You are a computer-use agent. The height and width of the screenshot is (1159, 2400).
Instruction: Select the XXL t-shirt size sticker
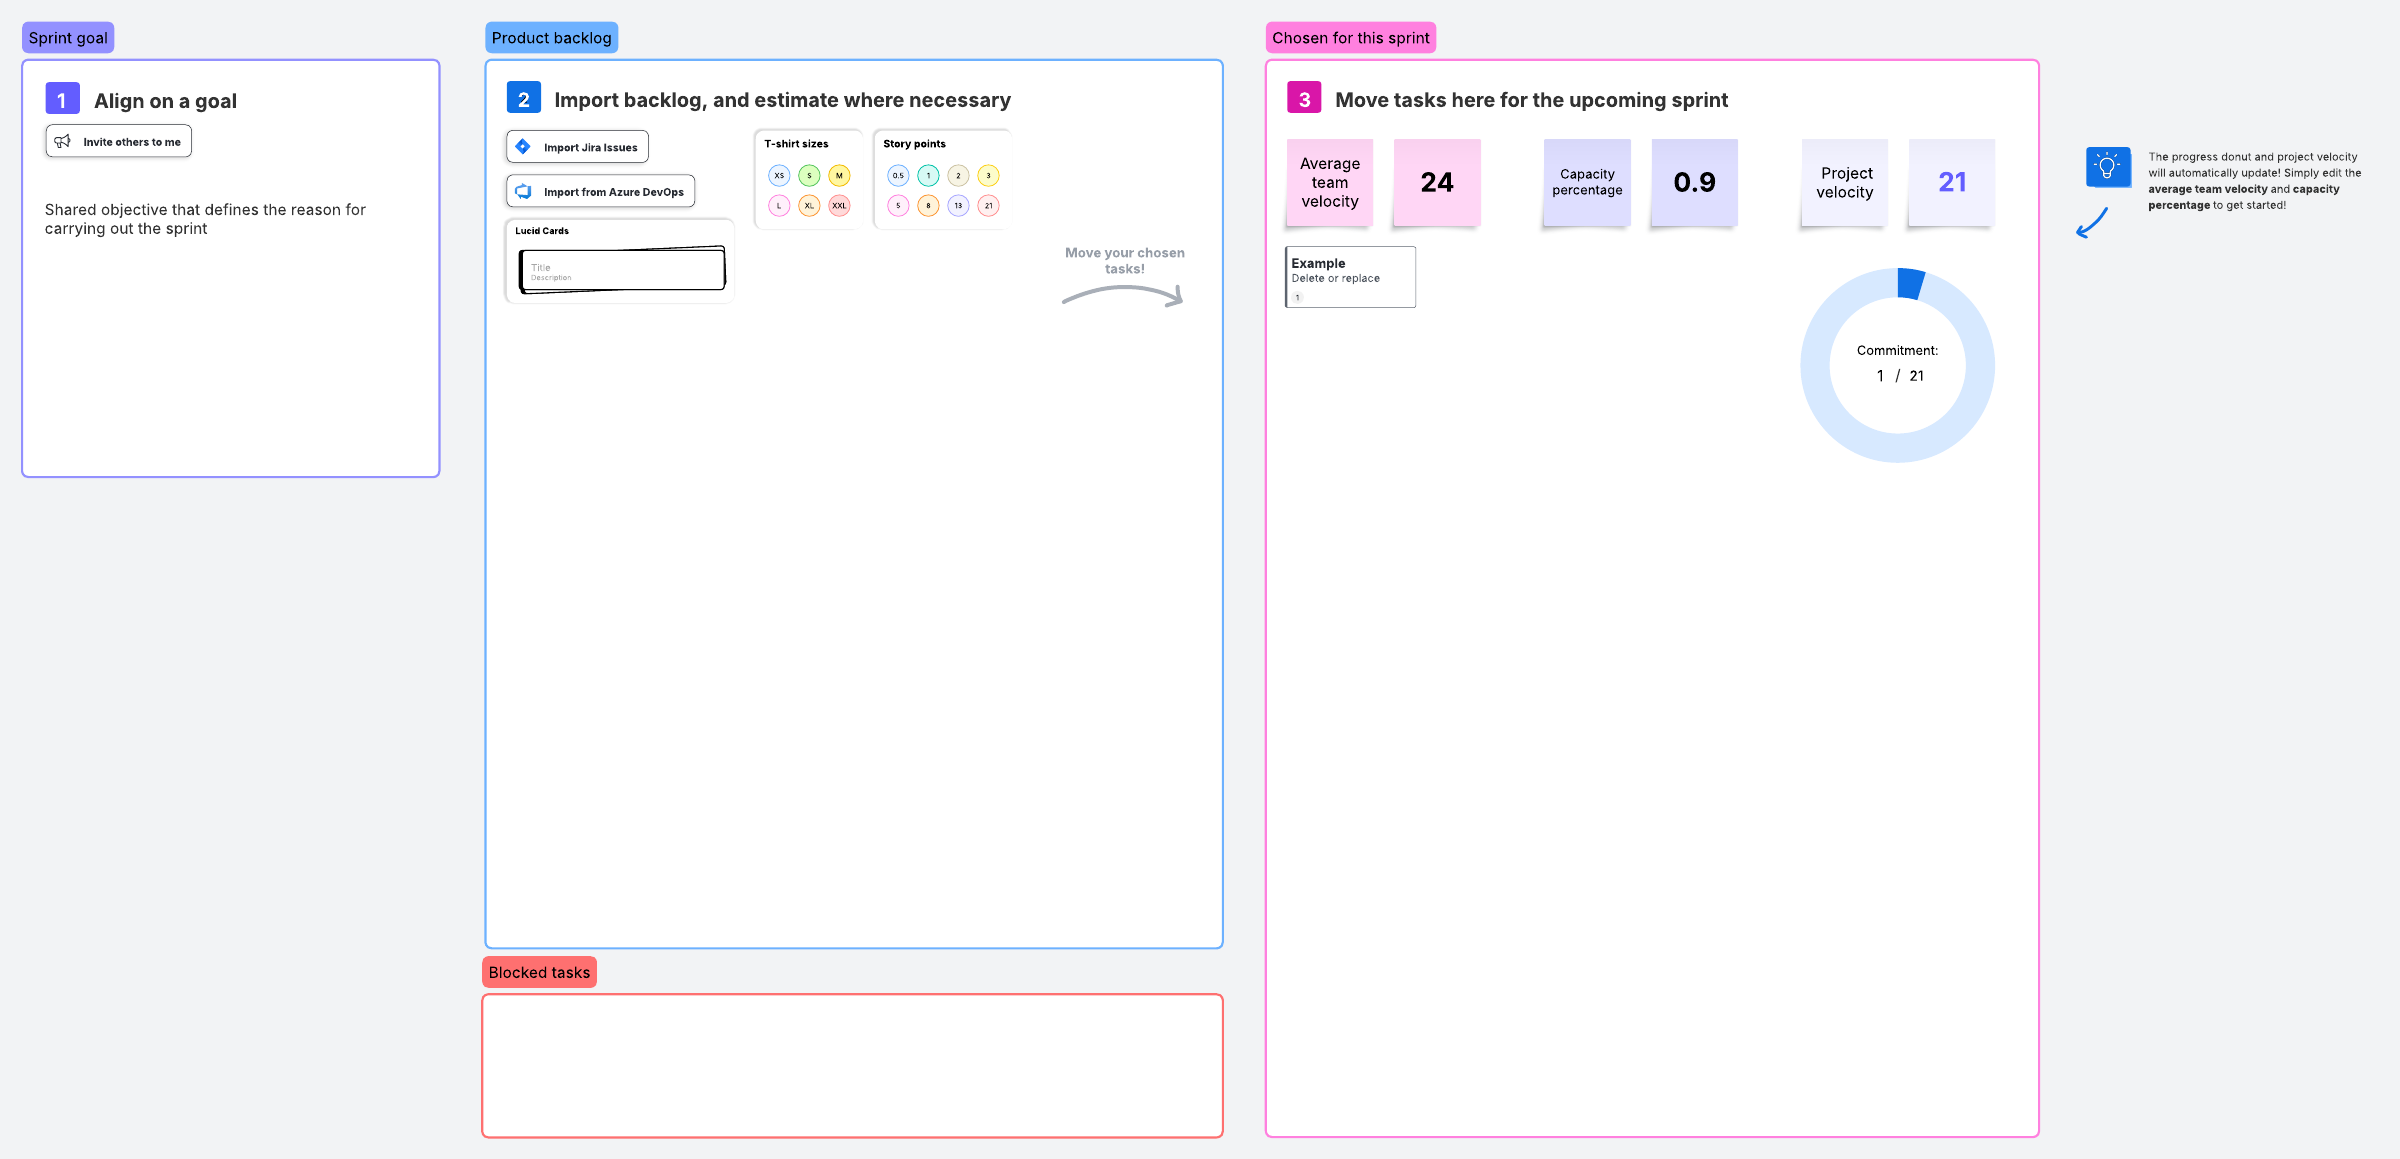click(839, 206)
